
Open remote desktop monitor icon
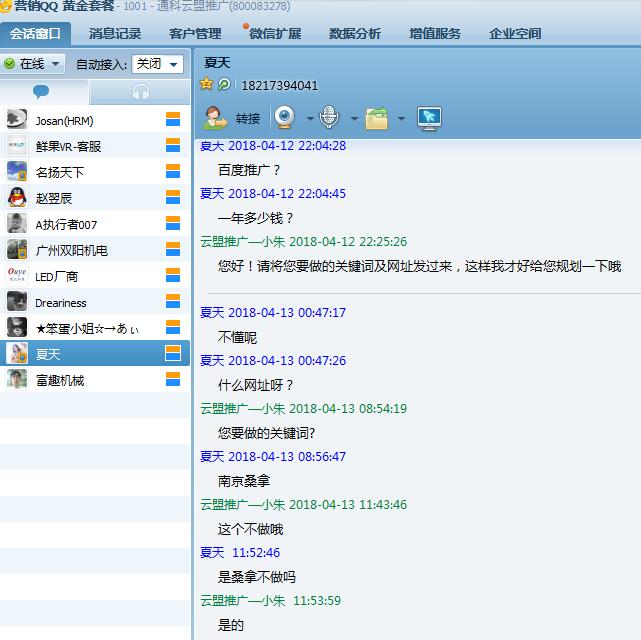(x=429, y=118)
